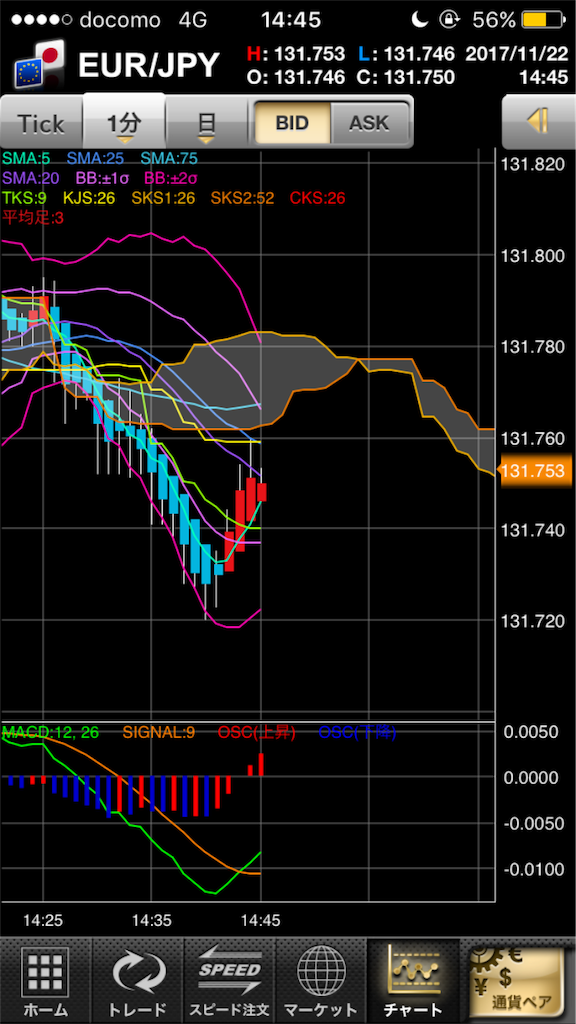The image size is (576, 1024).
Task: Open the マーケット globe tab
Action: click(x=321, y=982)
